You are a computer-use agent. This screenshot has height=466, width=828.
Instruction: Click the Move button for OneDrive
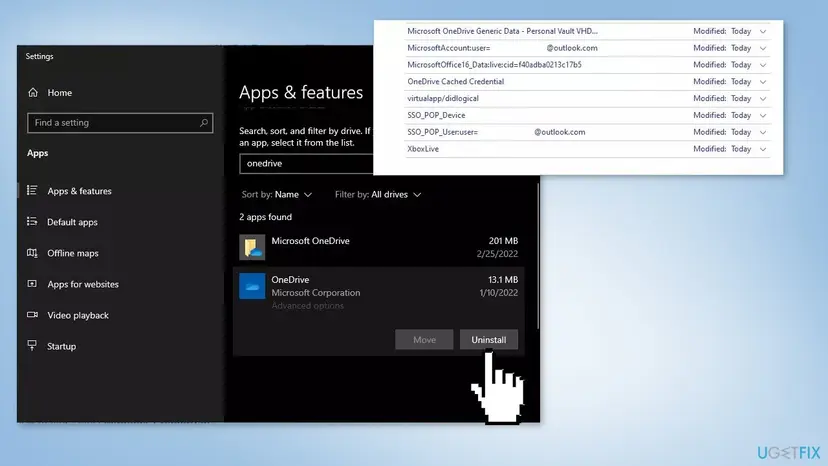(x=424, y=340)
